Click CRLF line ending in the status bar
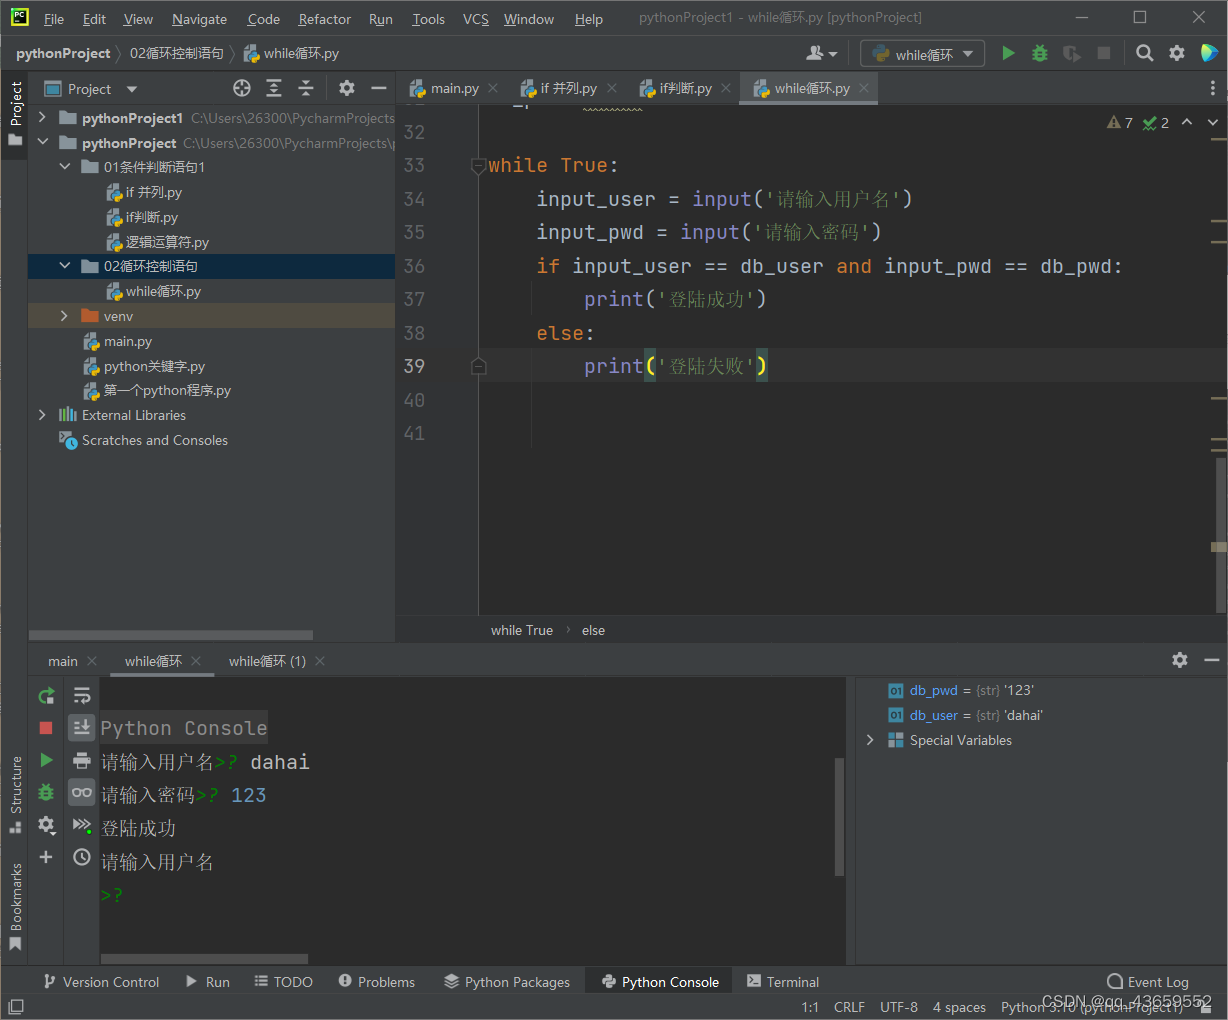This screenshot has width=1228, height=1020. tap(849, 1007)
